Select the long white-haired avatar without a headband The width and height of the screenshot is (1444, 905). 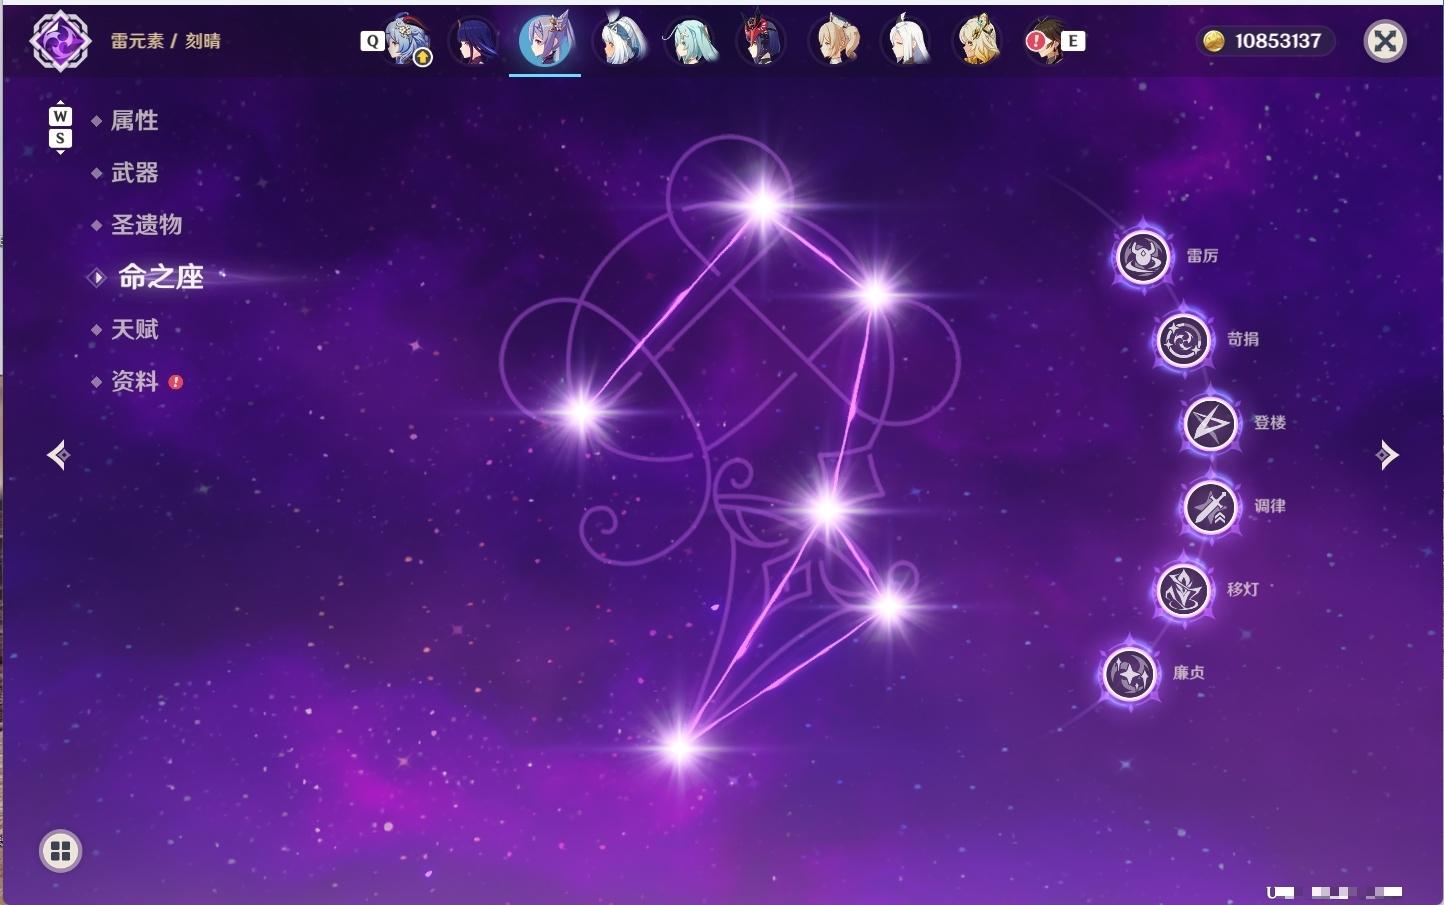(906, 41)
